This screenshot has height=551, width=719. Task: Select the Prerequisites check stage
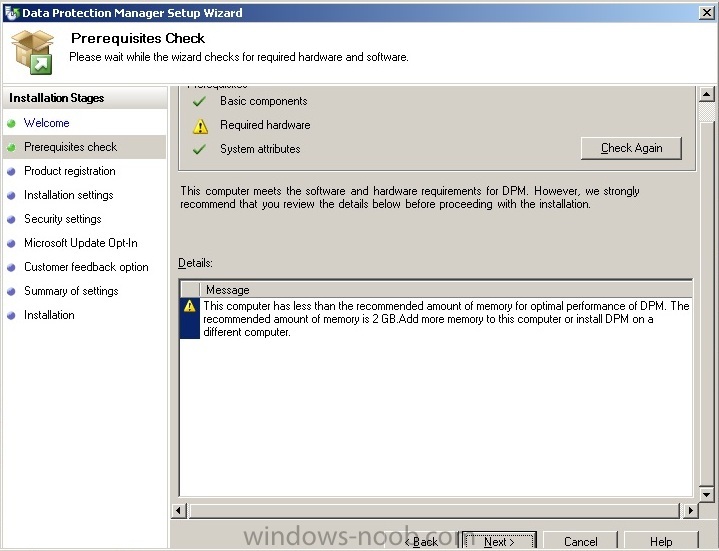pos(71,147)
